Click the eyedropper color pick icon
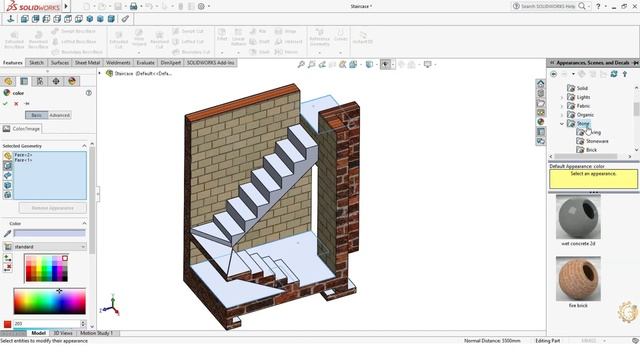The image size is (640, 360). (x=7, y=233)
